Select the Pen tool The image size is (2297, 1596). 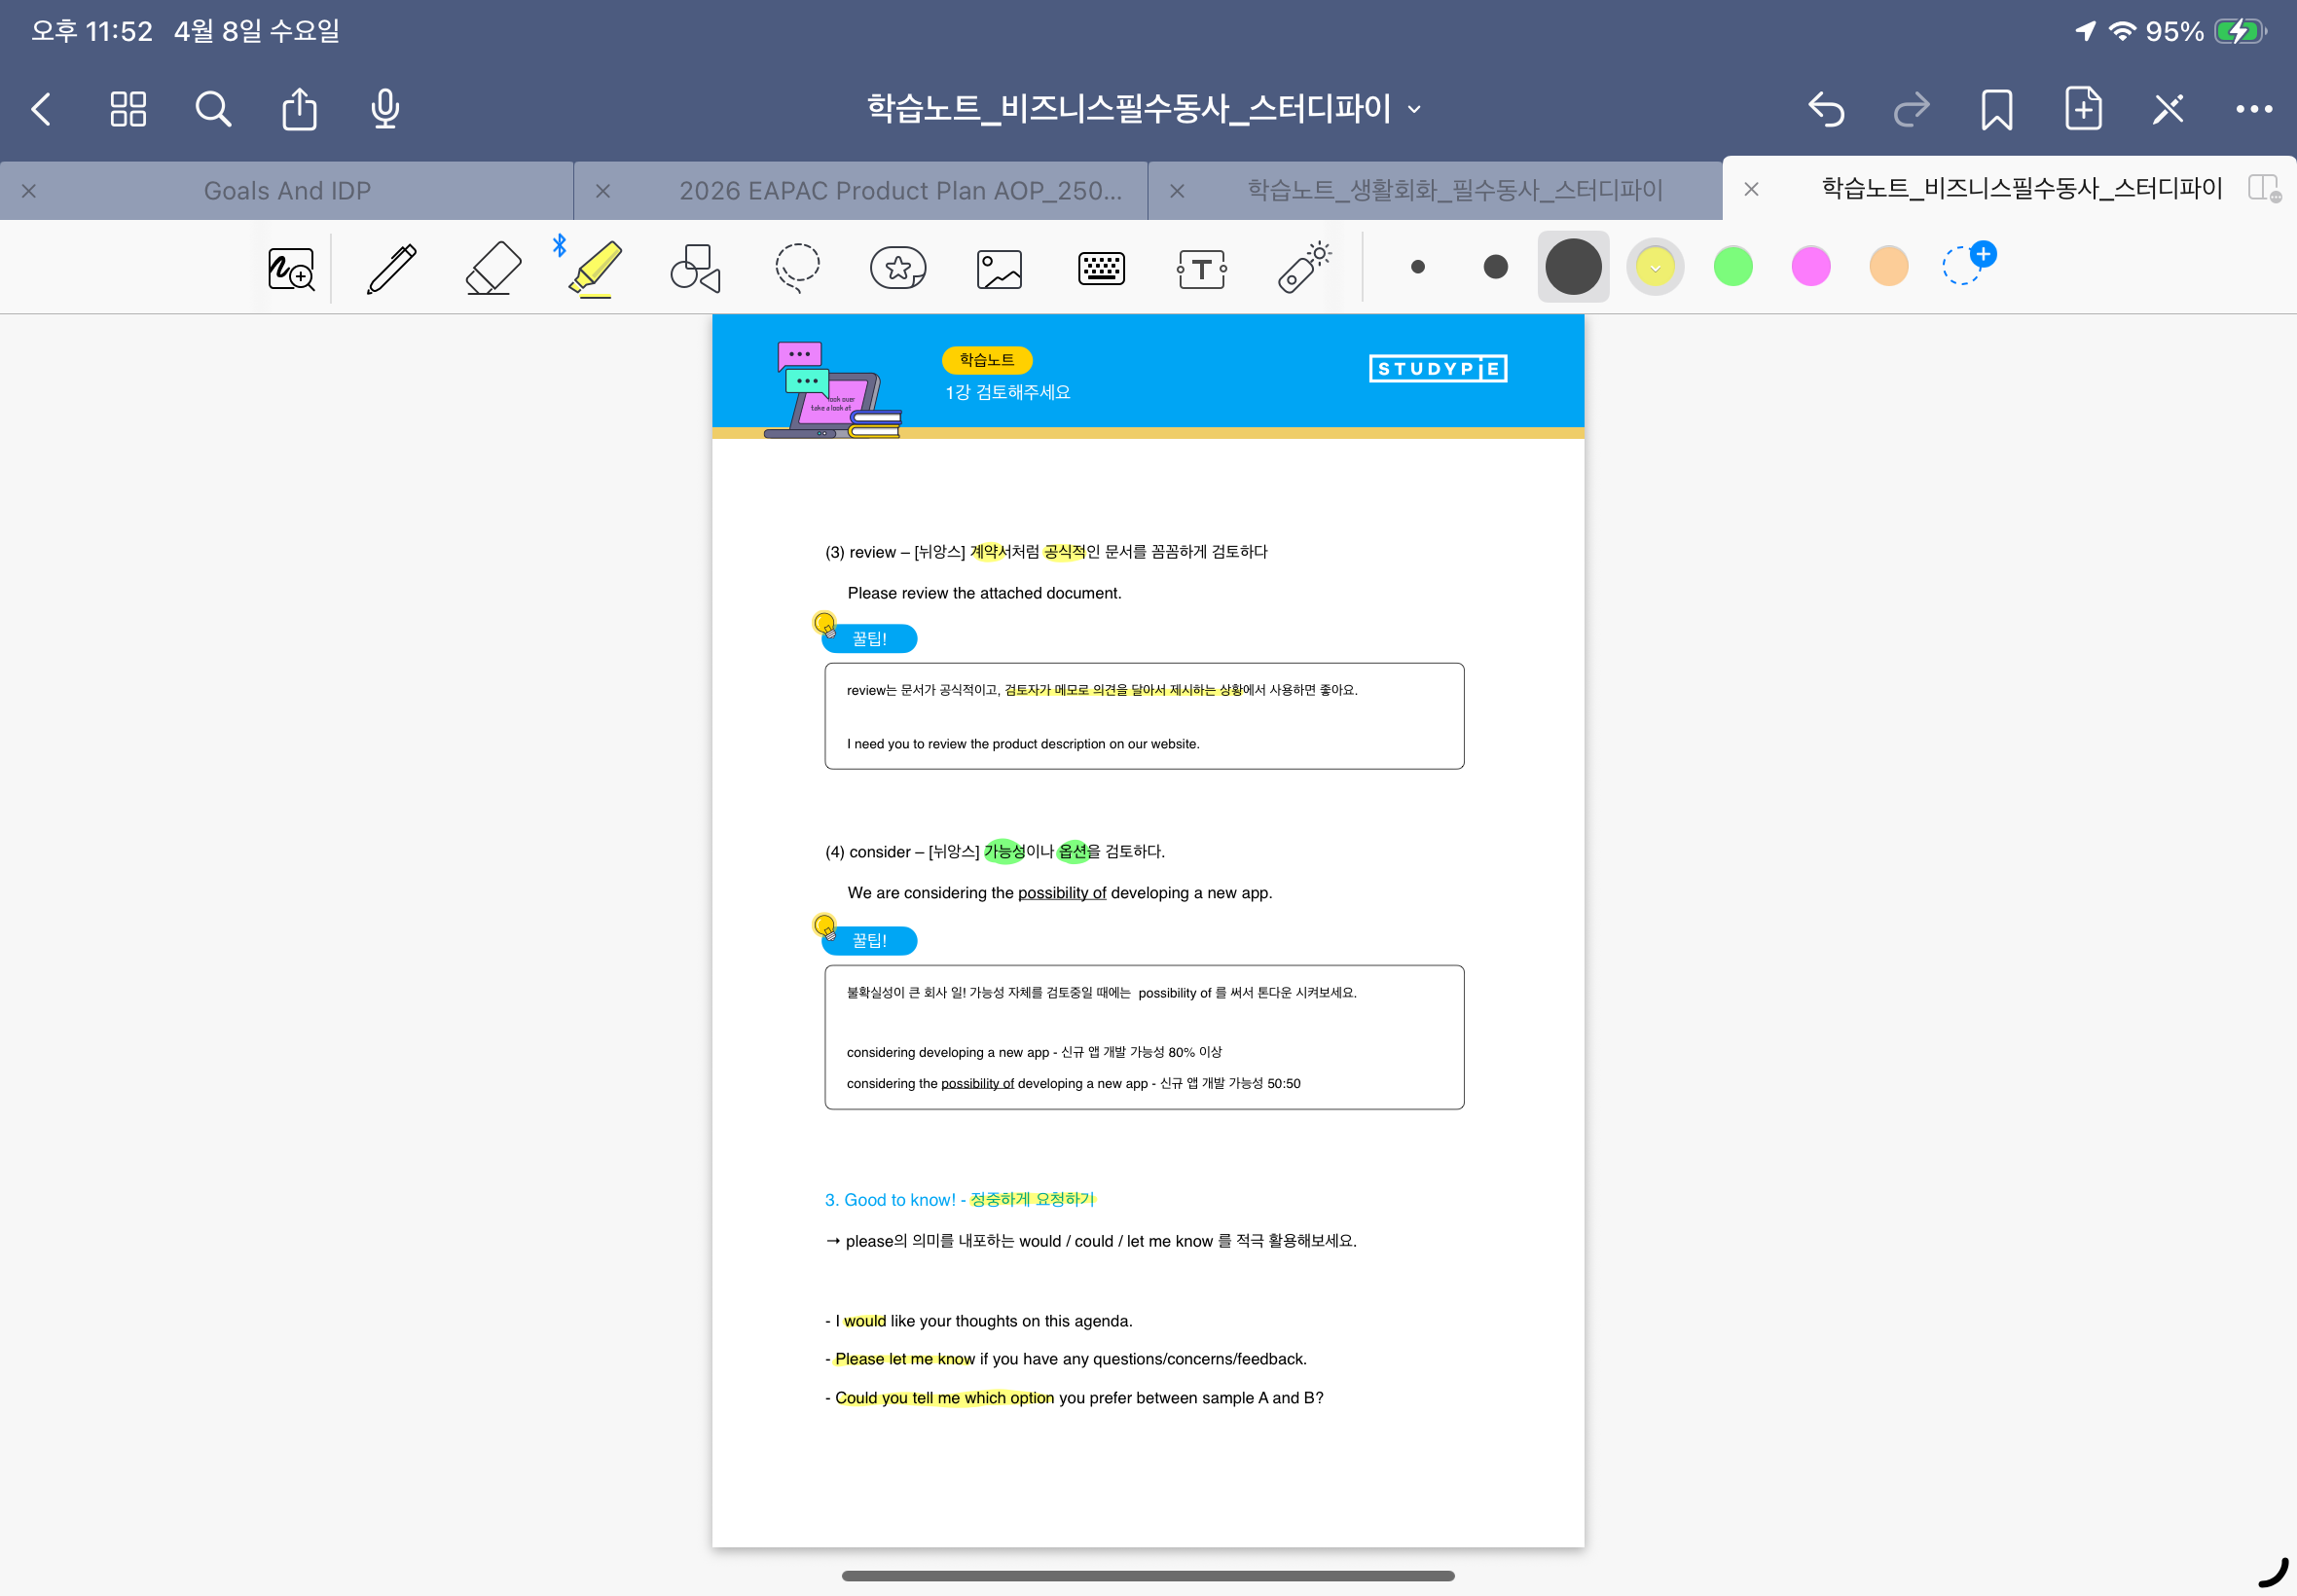point(391,268)
